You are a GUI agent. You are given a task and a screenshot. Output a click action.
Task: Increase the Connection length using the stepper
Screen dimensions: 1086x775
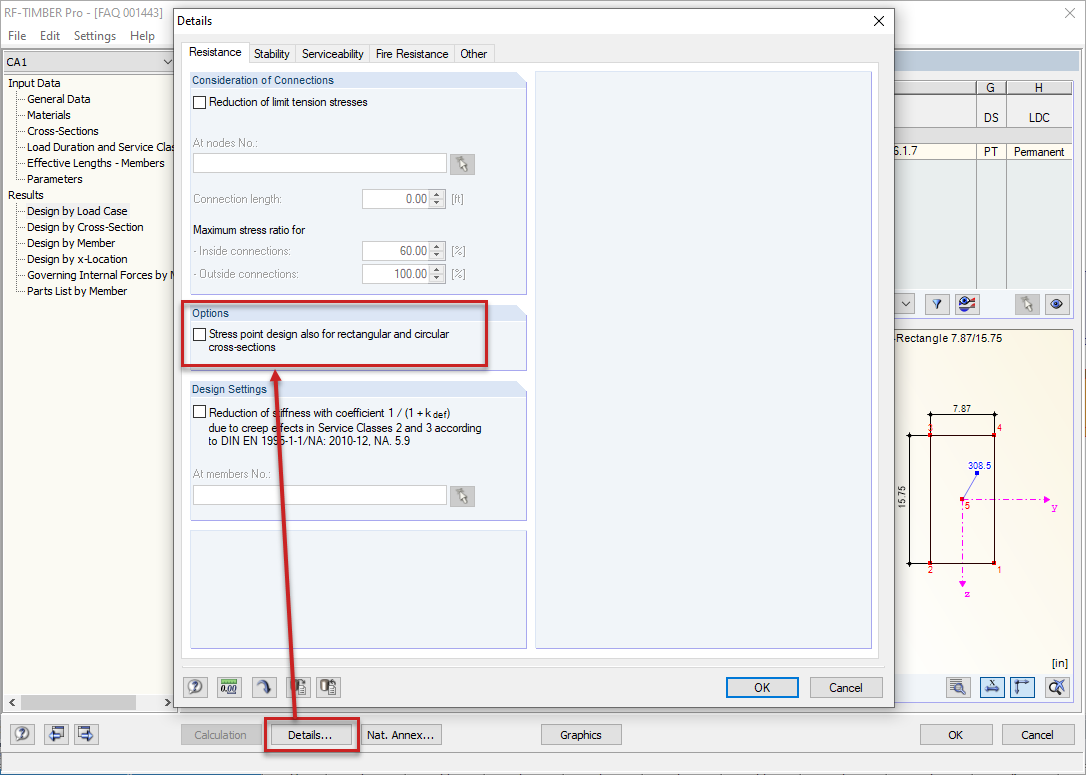click(438, 194)
